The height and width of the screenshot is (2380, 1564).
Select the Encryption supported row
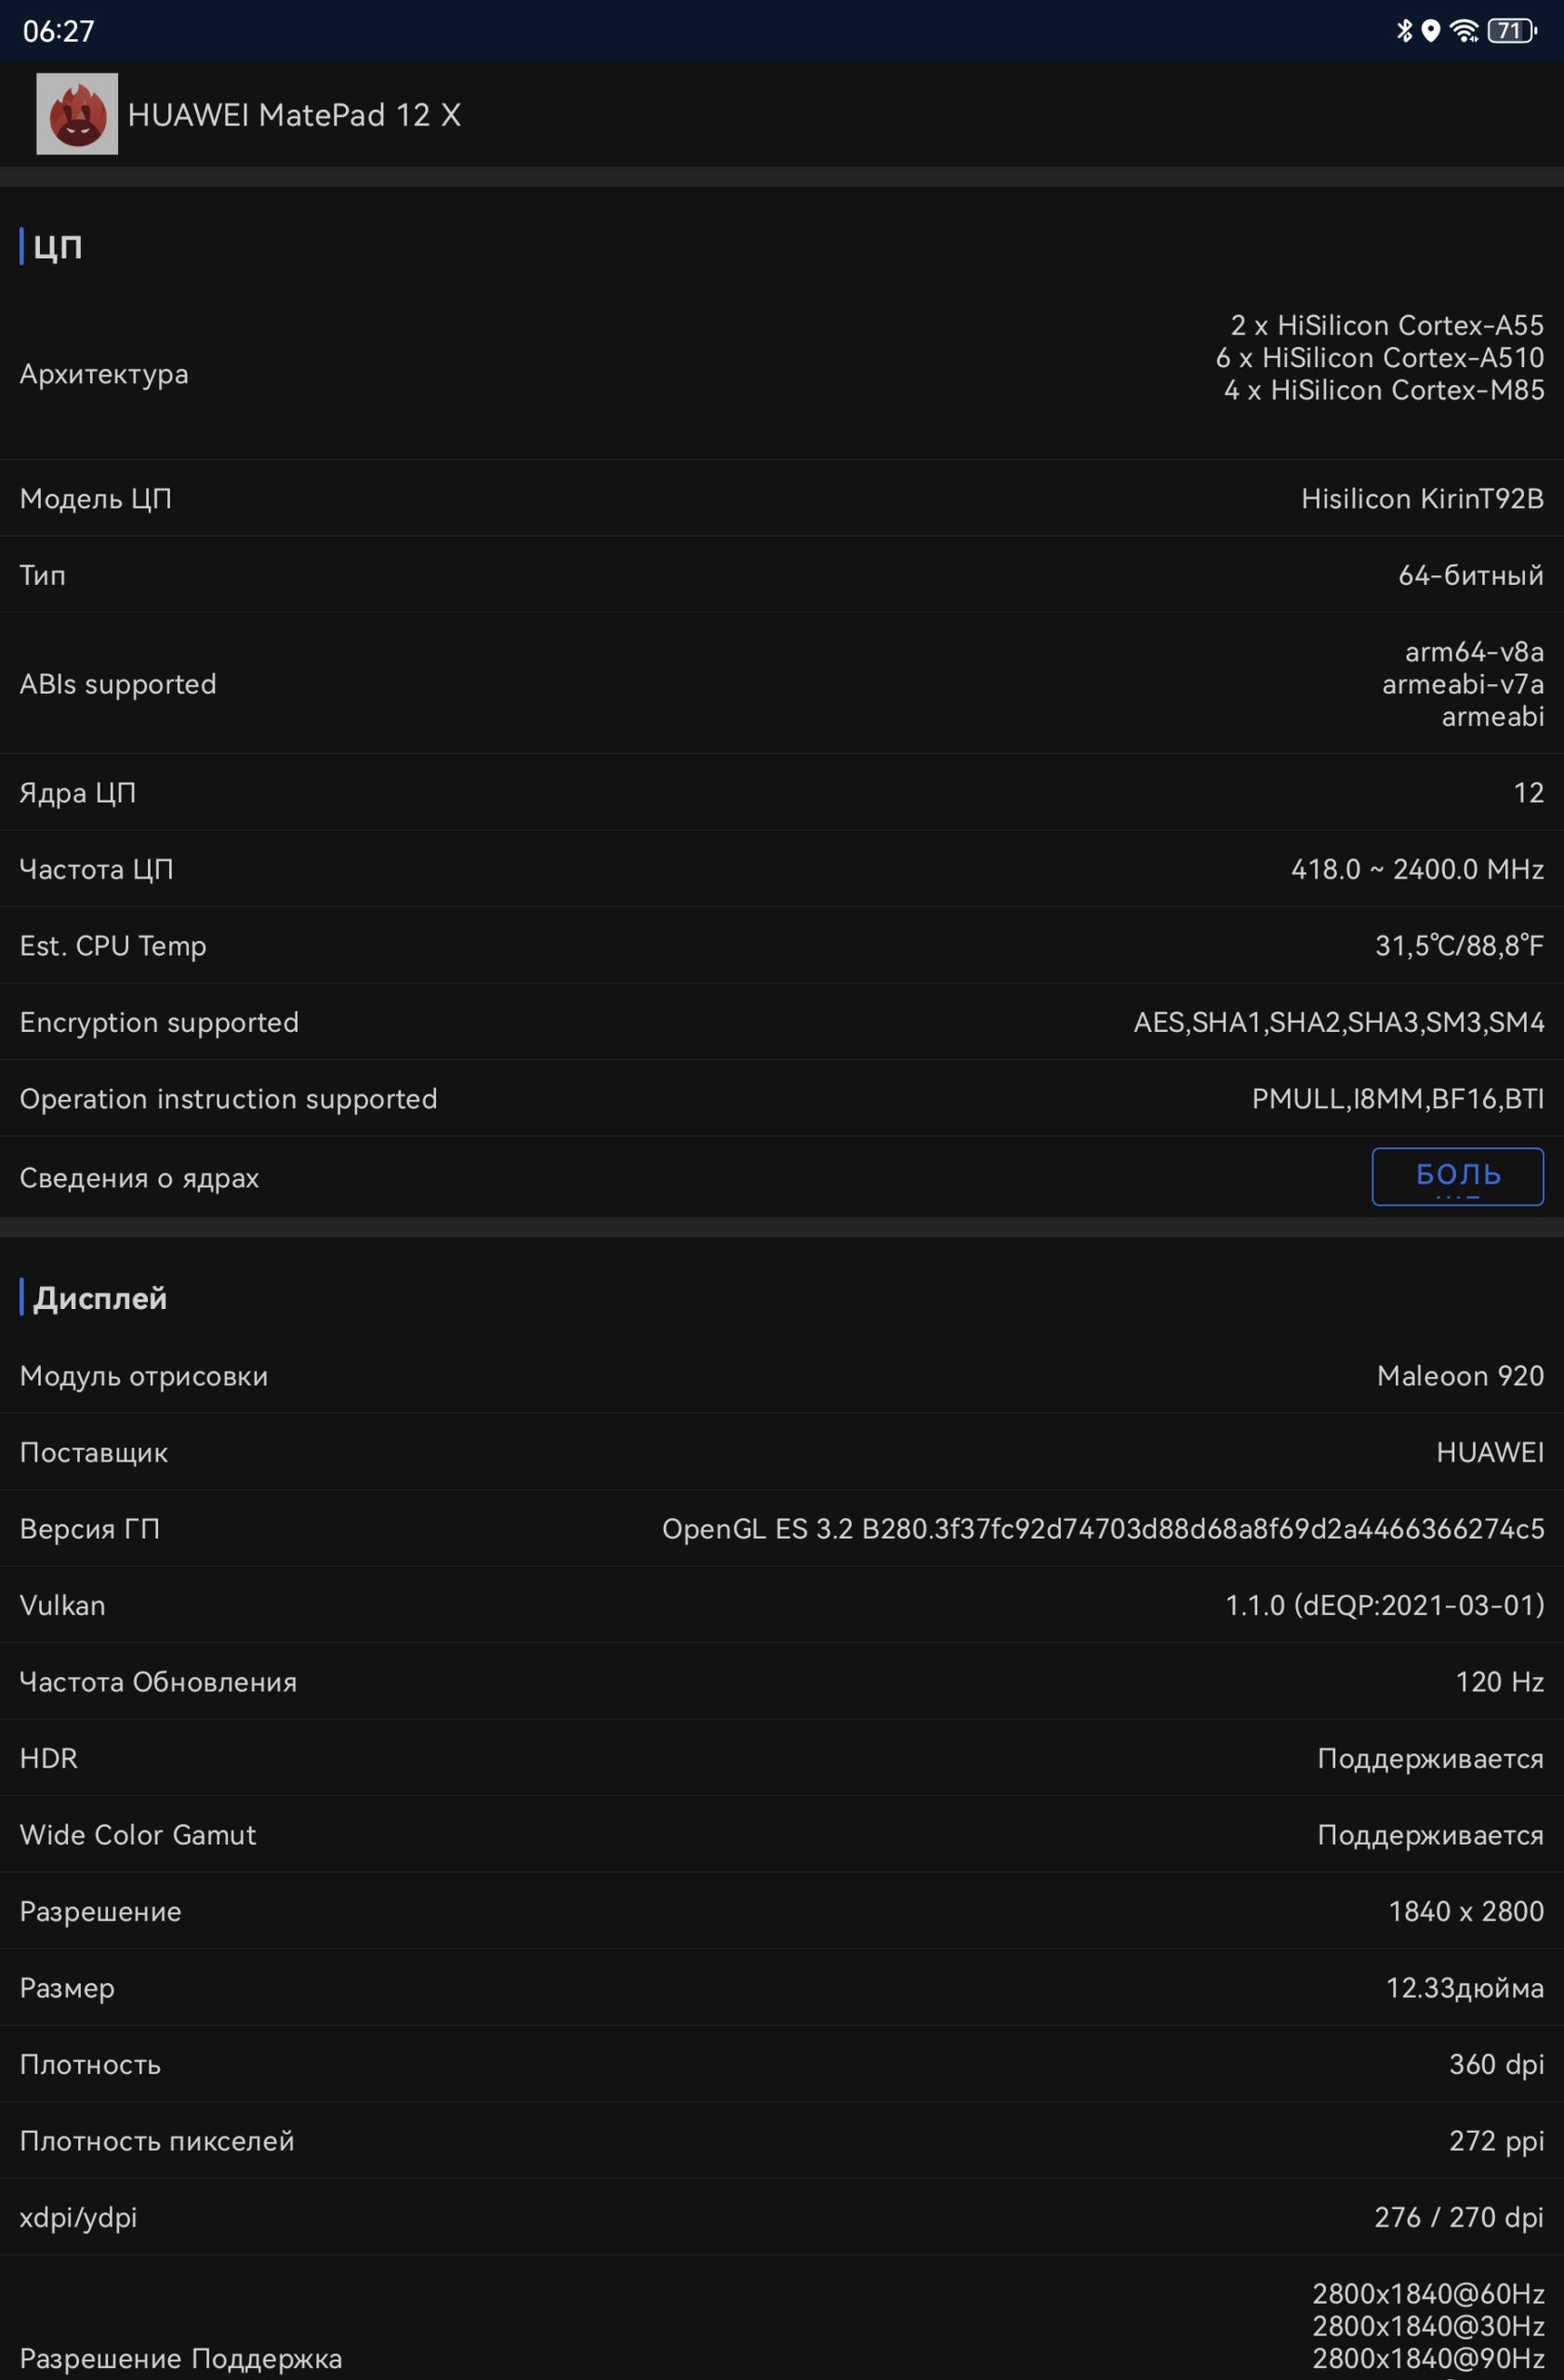coord(782,1022)
